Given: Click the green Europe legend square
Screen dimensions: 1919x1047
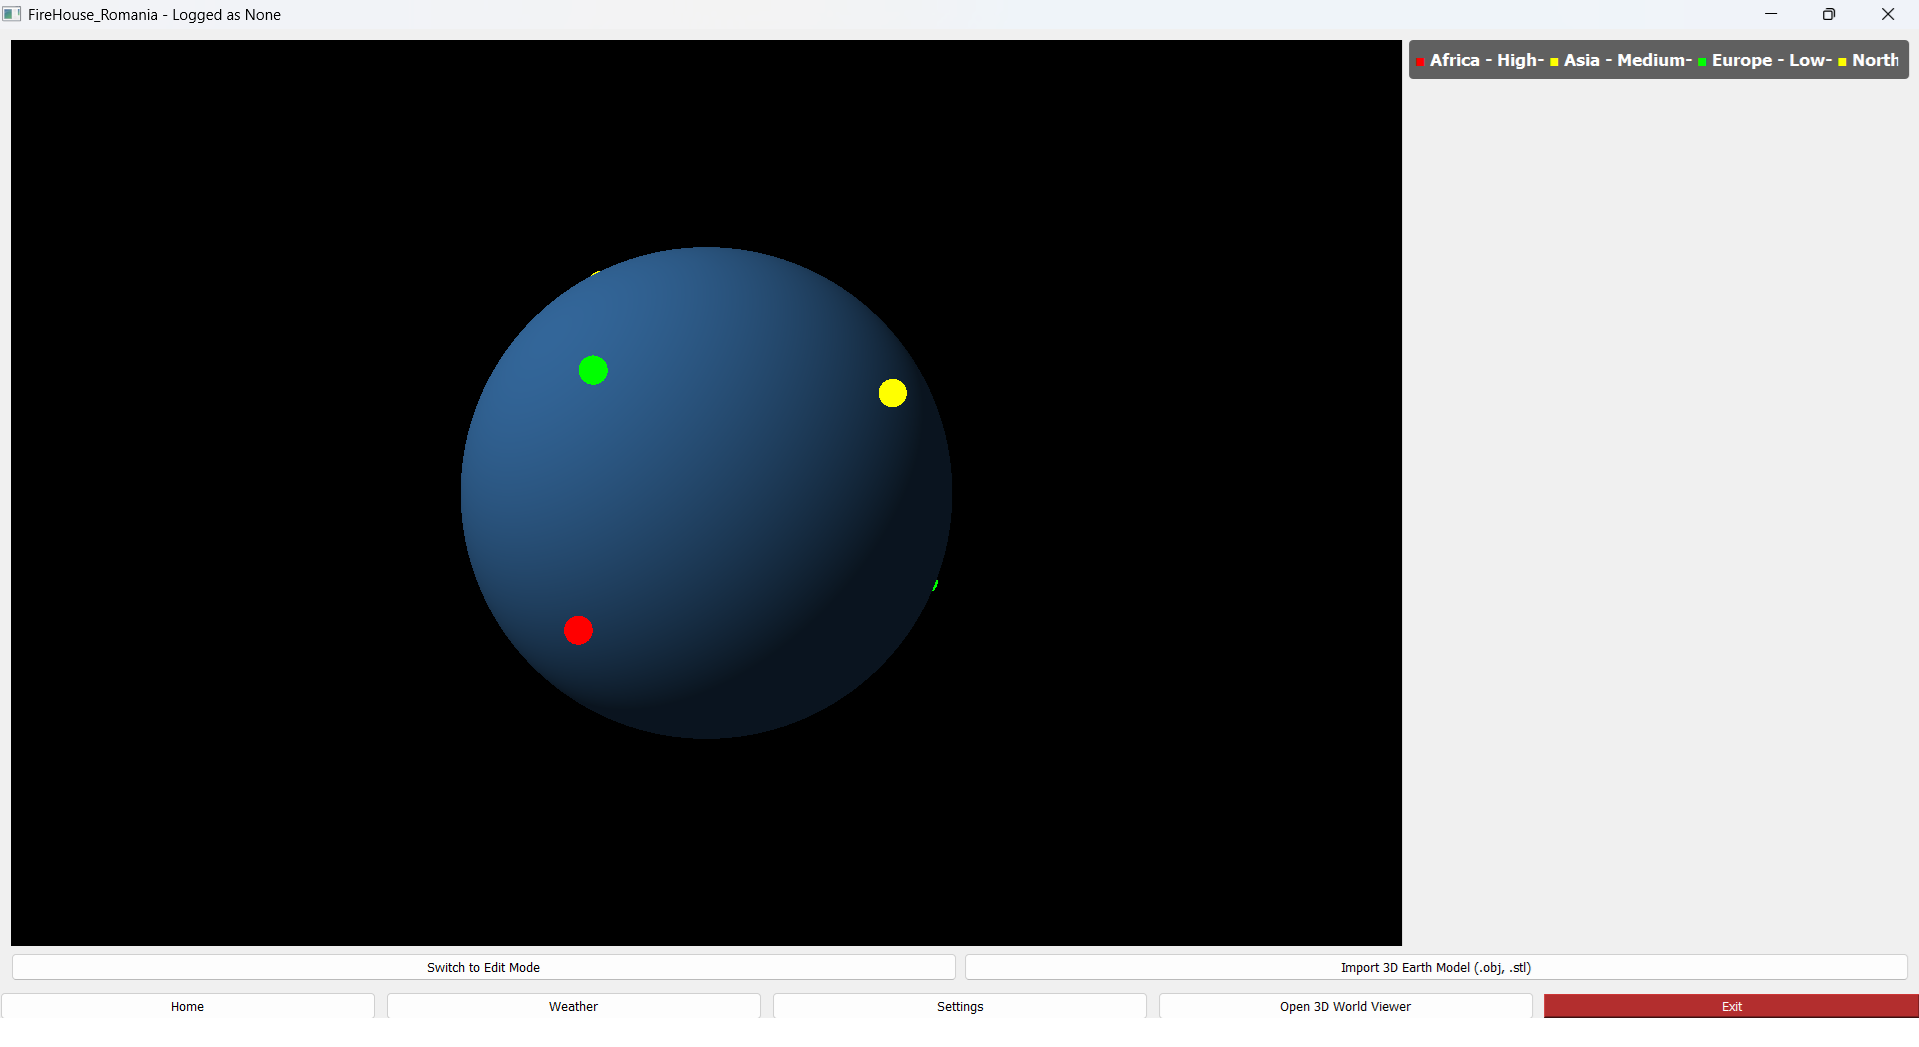Looking at the screenshot, I should click(1702, 62).
